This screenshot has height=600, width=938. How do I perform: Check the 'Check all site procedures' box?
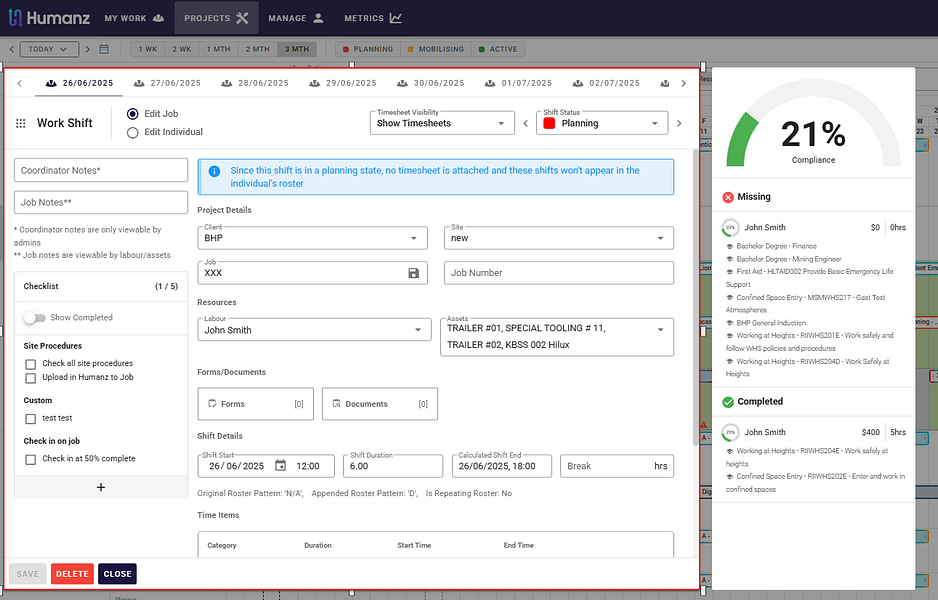[31, 364]
